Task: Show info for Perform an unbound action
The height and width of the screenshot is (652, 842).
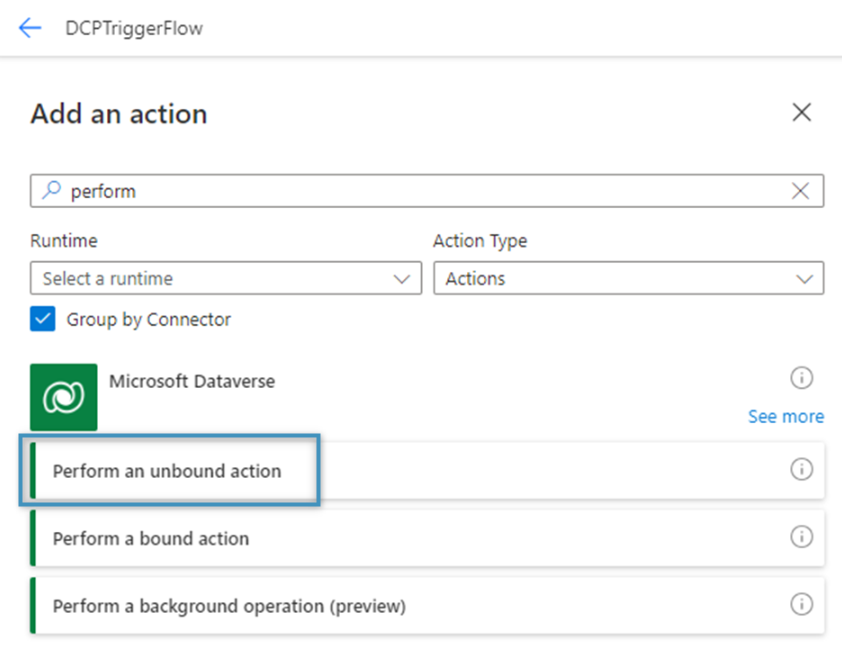Action: point(801,469)
